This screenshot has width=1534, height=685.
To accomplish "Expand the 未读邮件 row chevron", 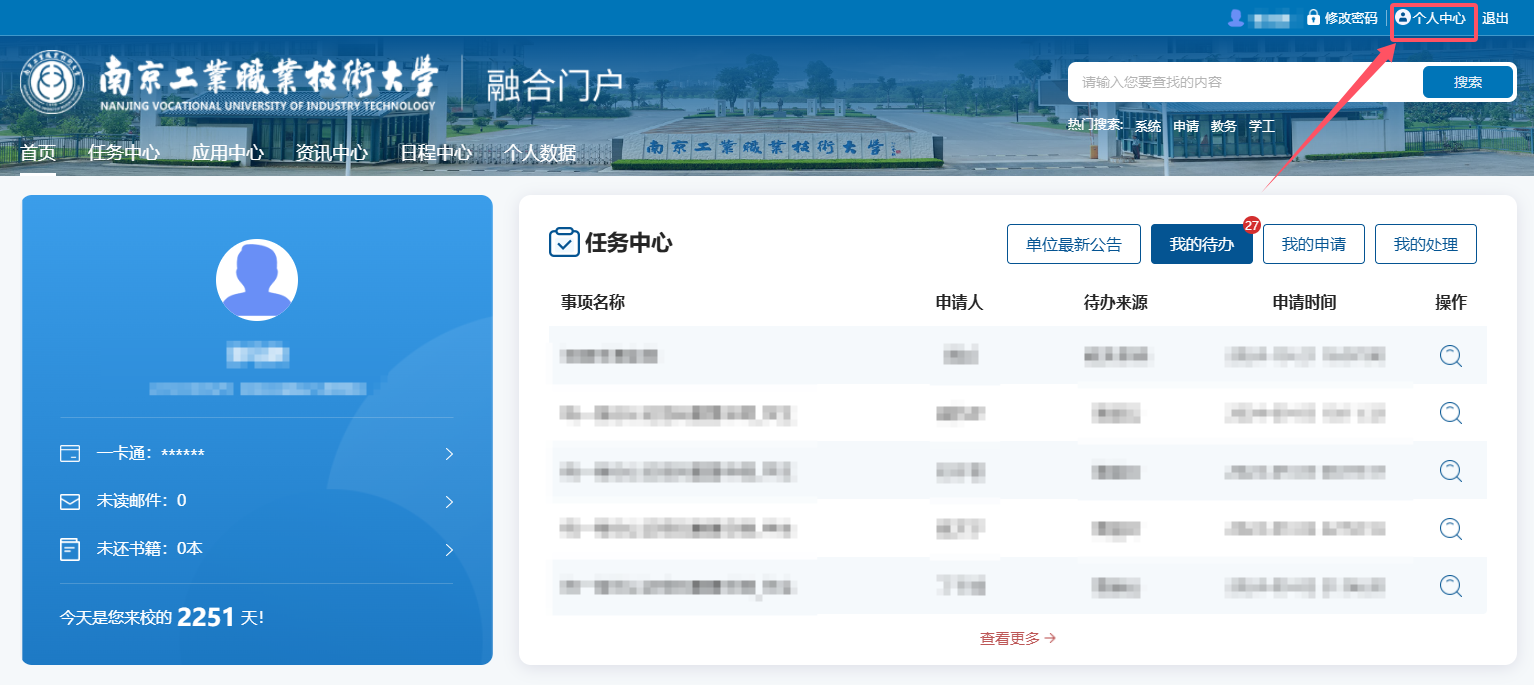I will click(449, 502).
